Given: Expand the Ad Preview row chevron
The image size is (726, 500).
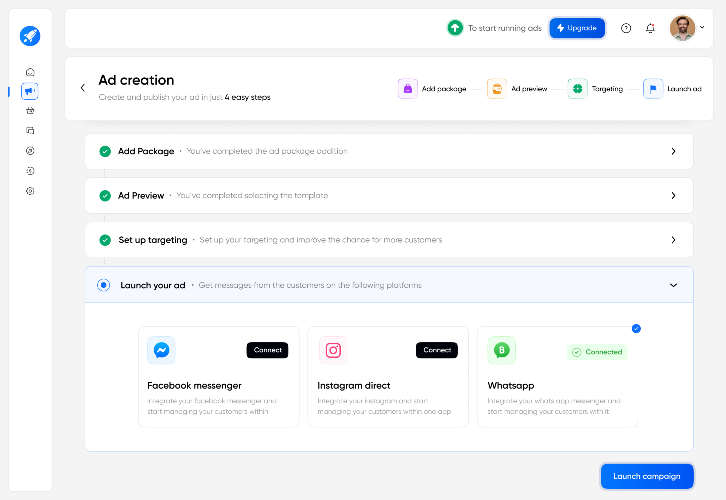Looking at the screenshot, I should (x=673, y=196).
